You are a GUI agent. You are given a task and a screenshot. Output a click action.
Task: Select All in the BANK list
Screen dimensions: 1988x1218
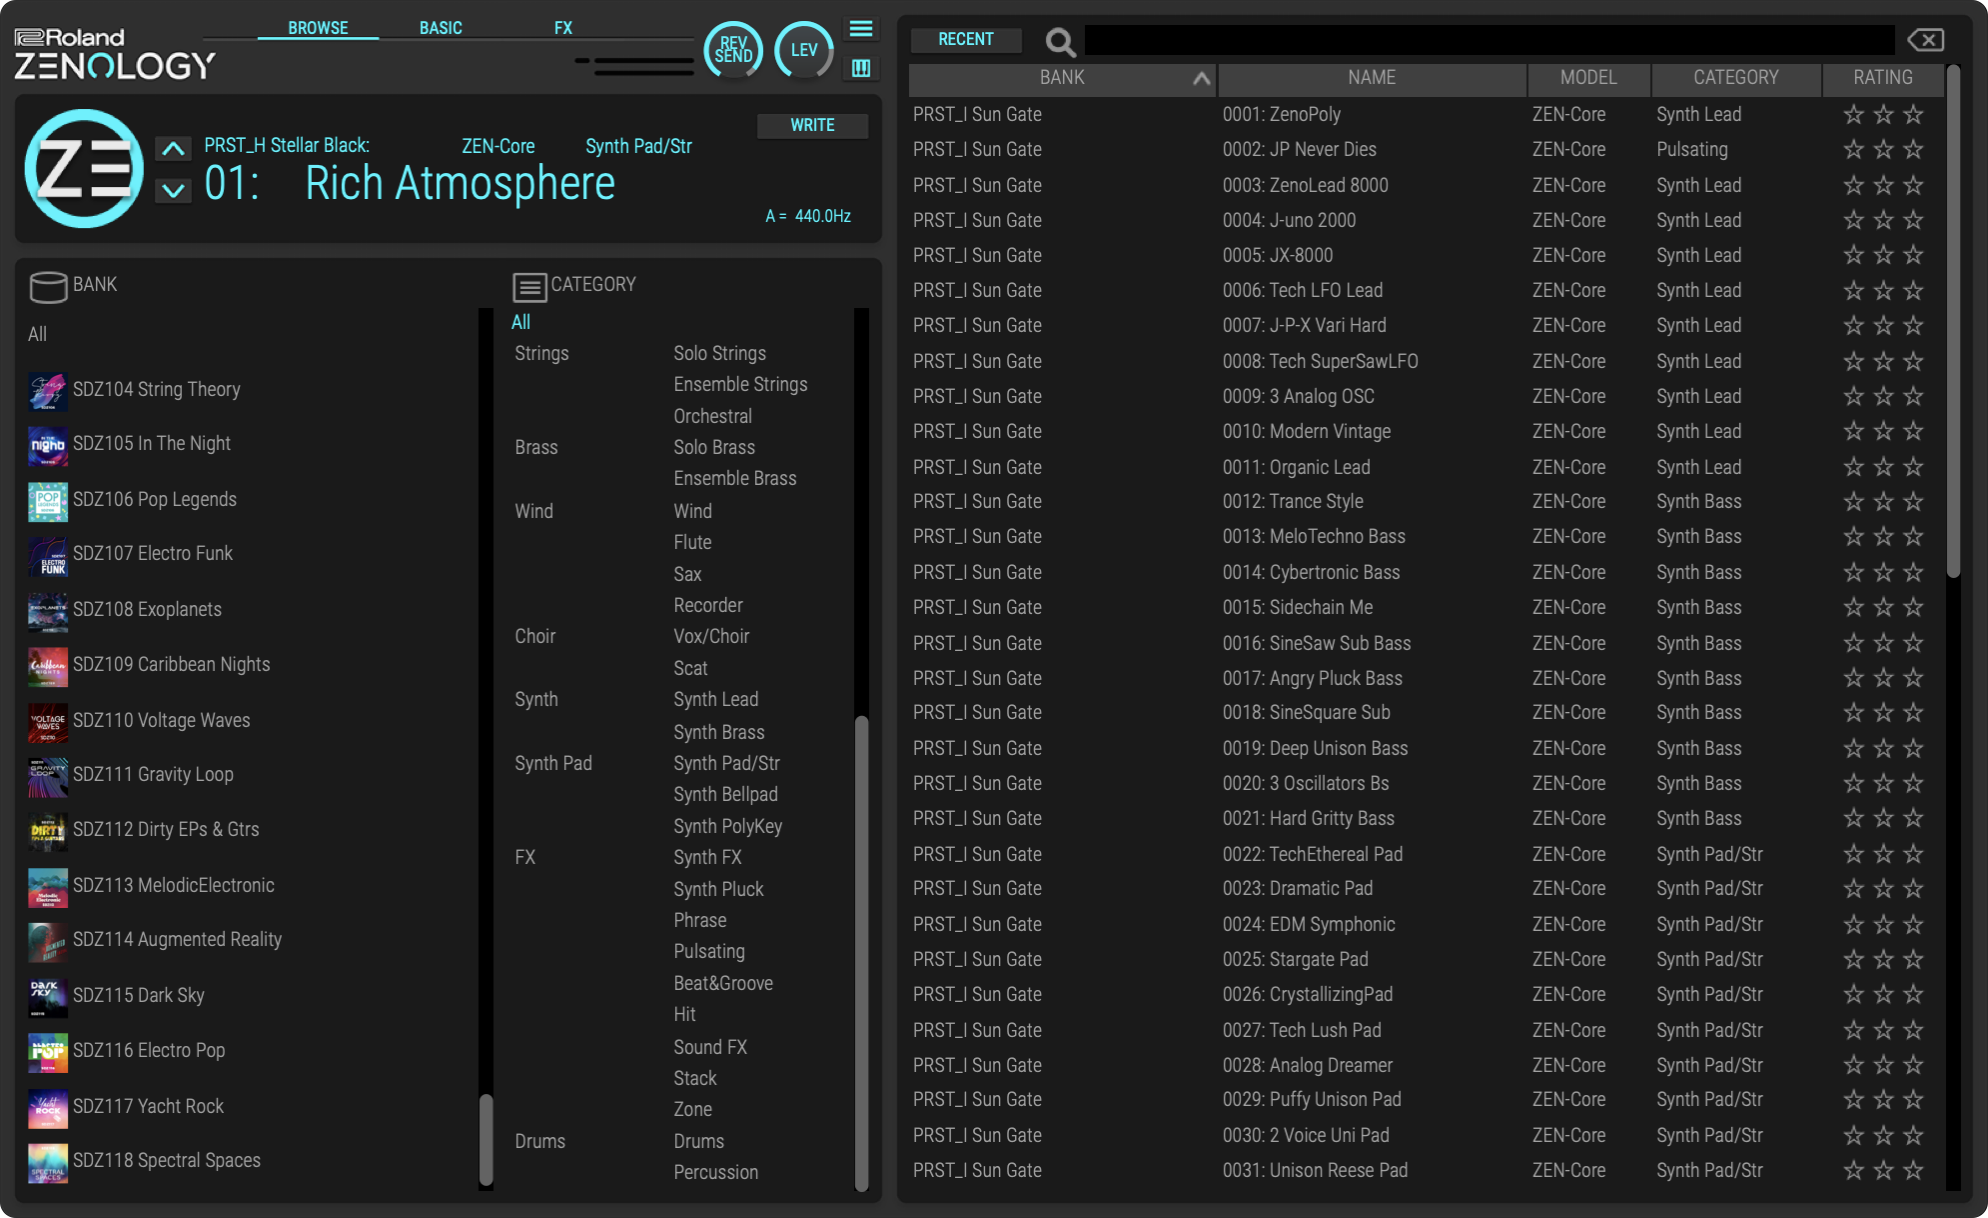[x=37, y=334]
